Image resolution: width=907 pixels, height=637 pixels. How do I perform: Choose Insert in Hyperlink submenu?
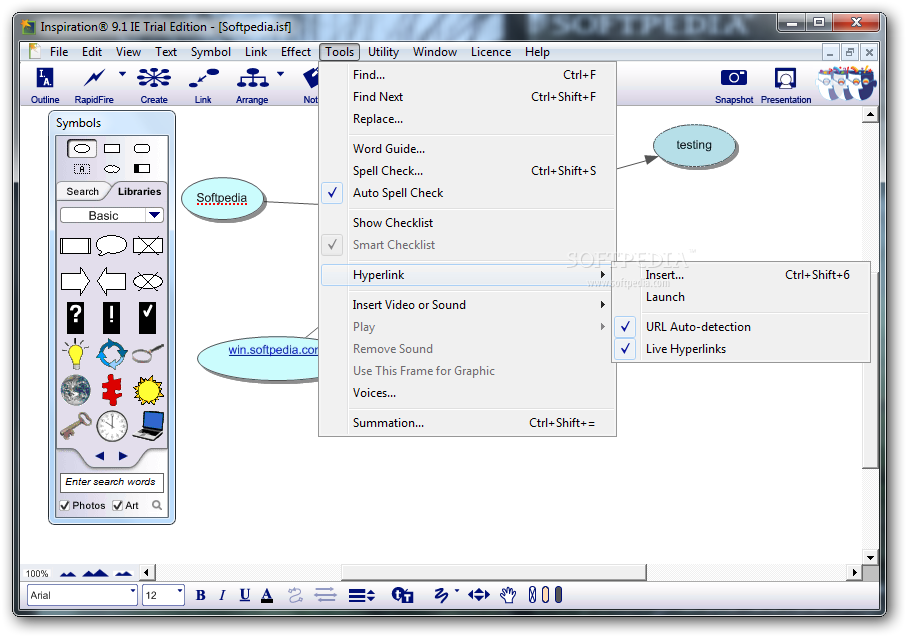[742, 275]
